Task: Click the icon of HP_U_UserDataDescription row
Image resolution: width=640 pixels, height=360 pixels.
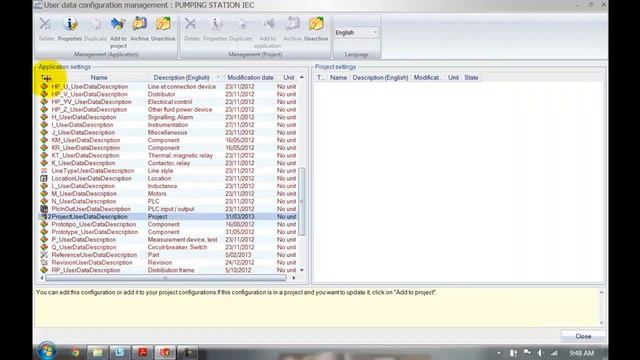Action: pos(44,87)
